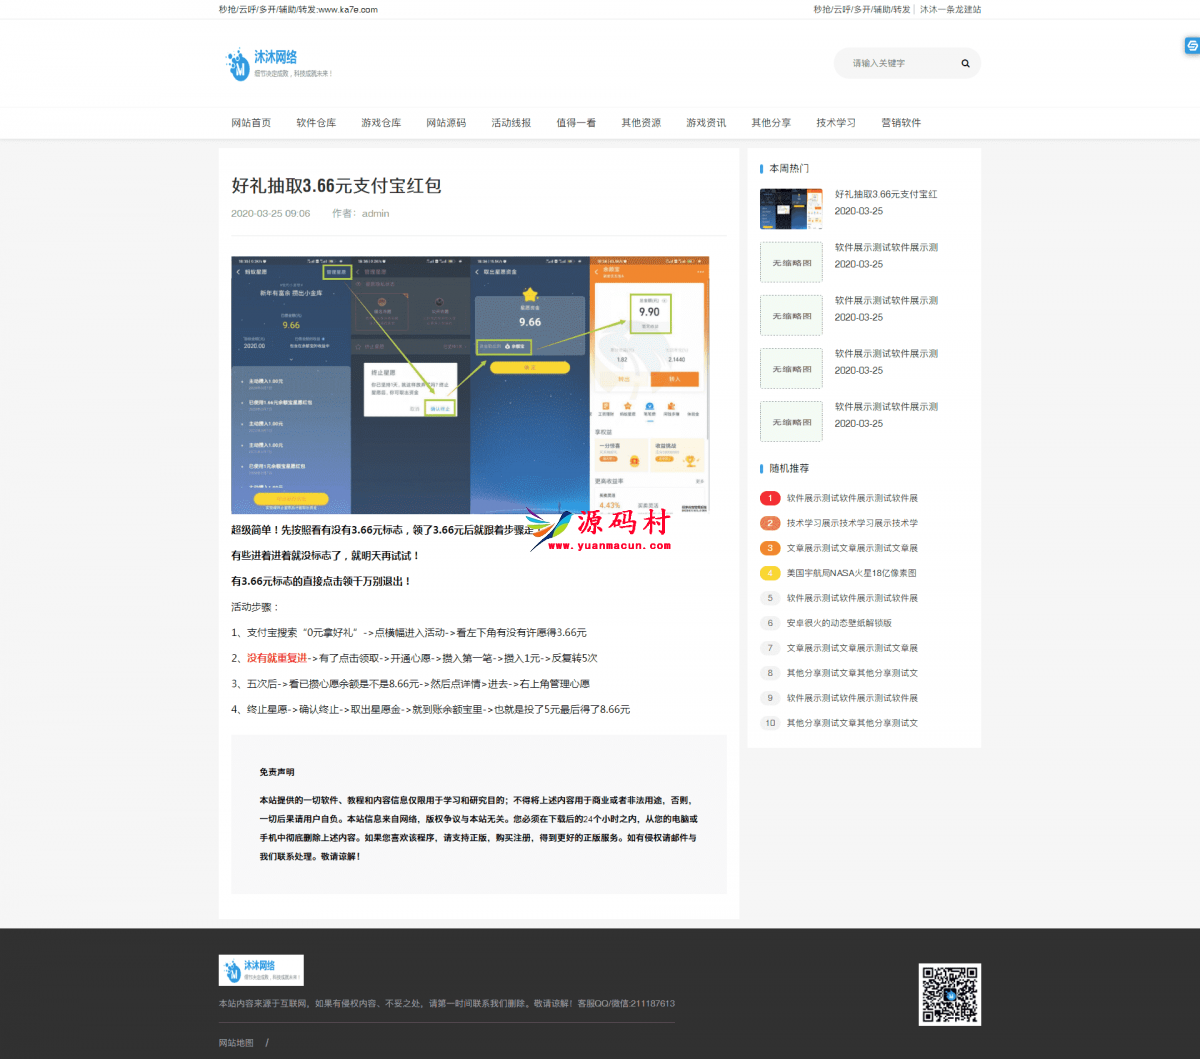
Task: Click the red number 1 rank badge
Action: click(770, 498)
